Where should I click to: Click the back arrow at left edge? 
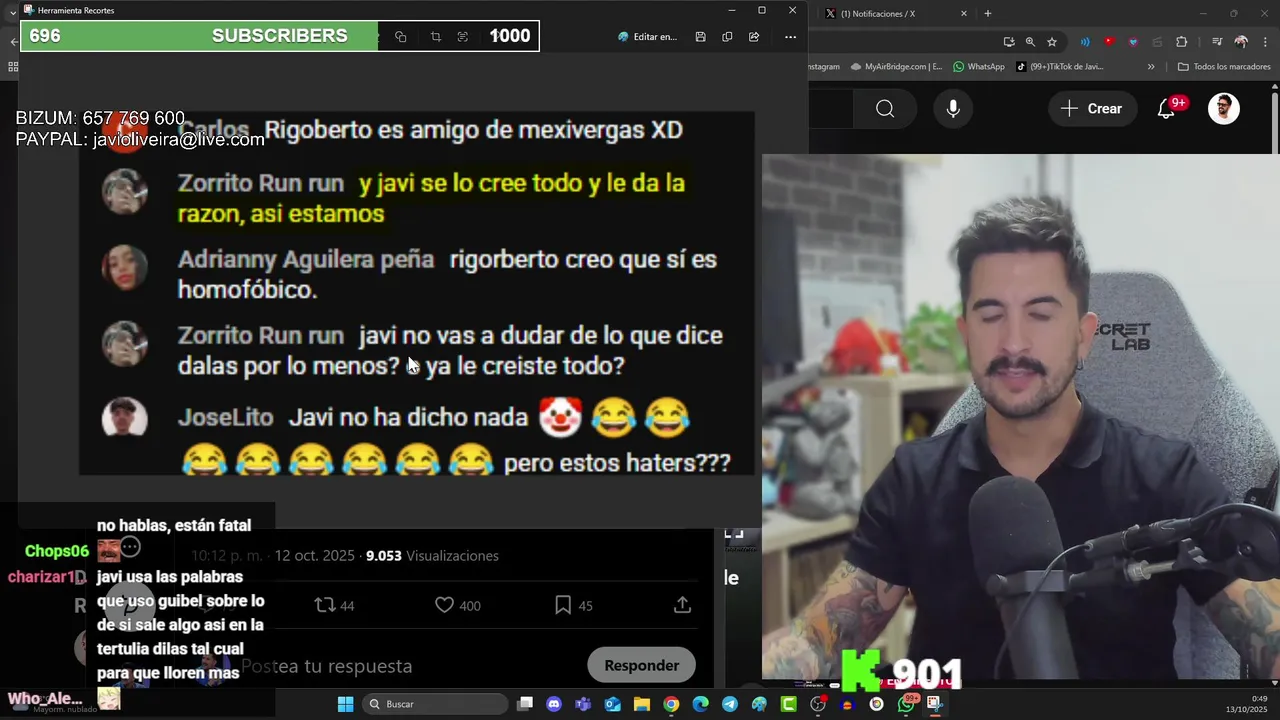(12, 42)
